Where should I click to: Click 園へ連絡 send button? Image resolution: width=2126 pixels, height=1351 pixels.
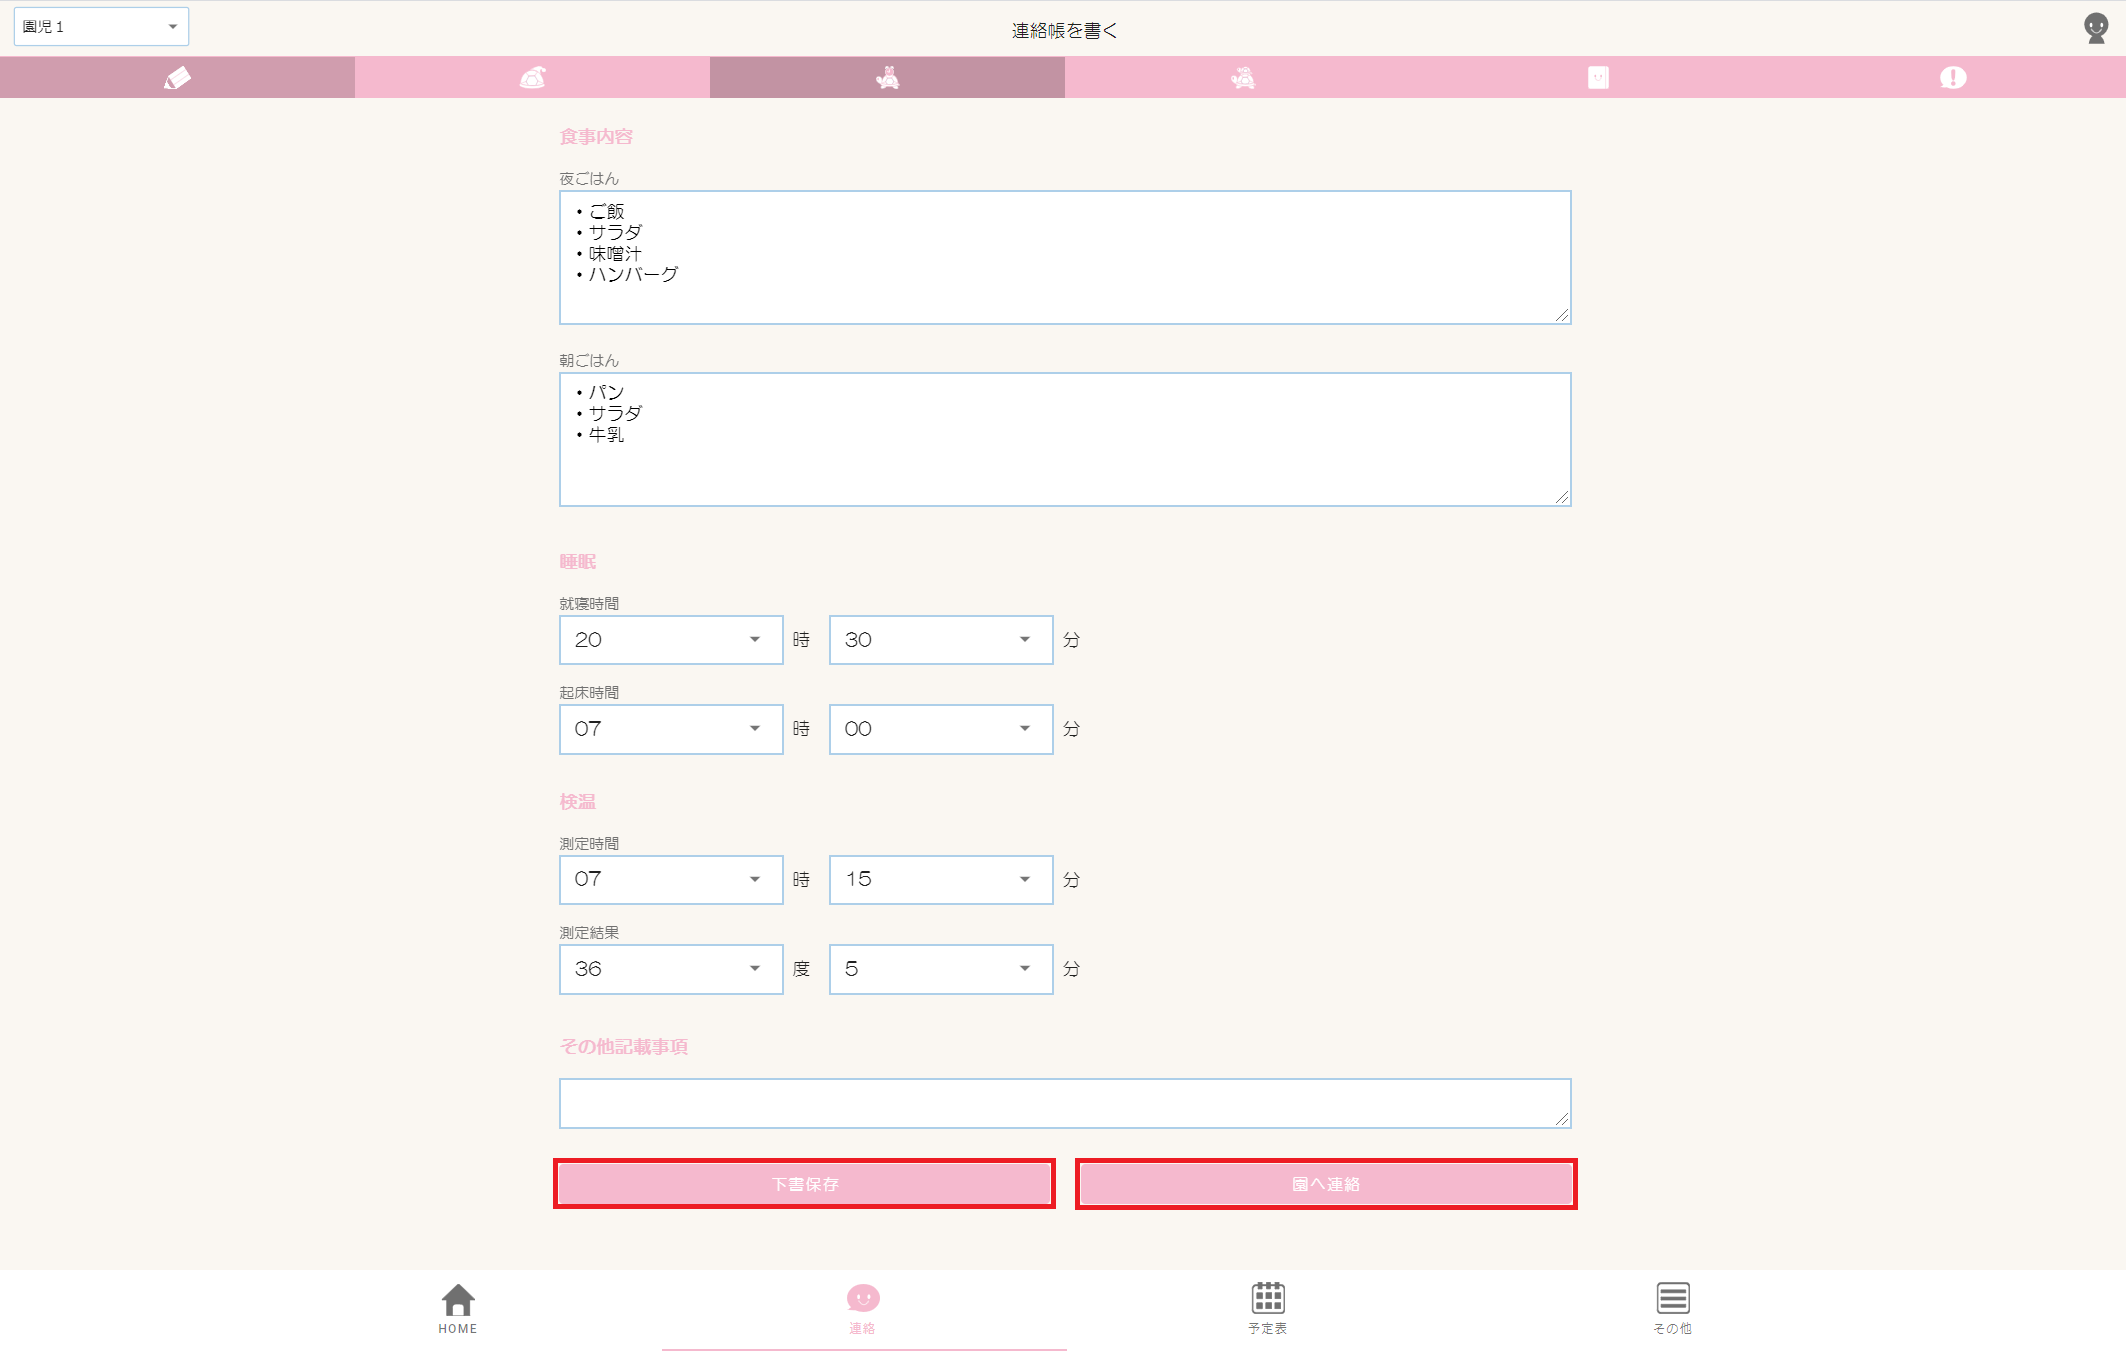click(x=1326, y=1184)
